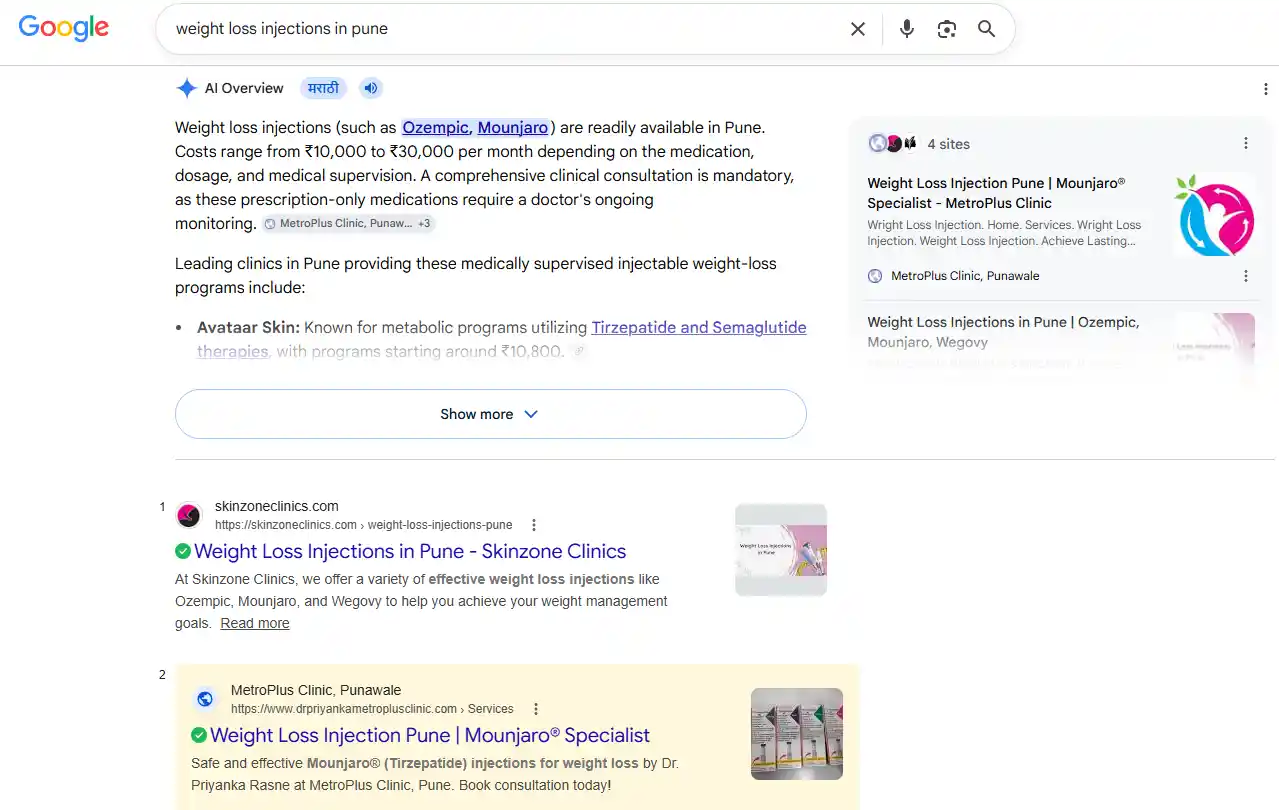The image size is (1279, 810).
Task: Click the skinzoneclinics.com favicon
Action: click(x=188, y=515)
